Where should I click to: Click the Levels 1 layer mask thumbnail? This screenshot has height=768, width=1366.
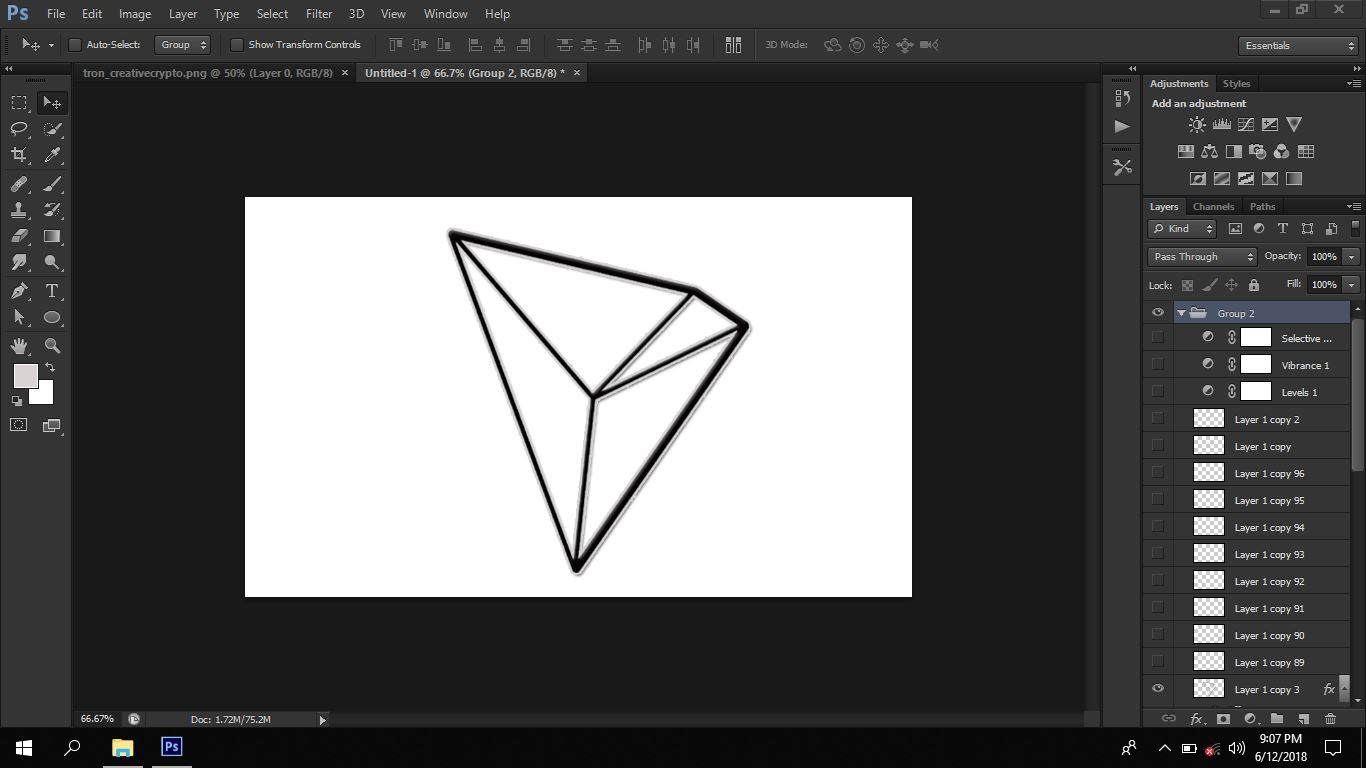[1255, 391]
